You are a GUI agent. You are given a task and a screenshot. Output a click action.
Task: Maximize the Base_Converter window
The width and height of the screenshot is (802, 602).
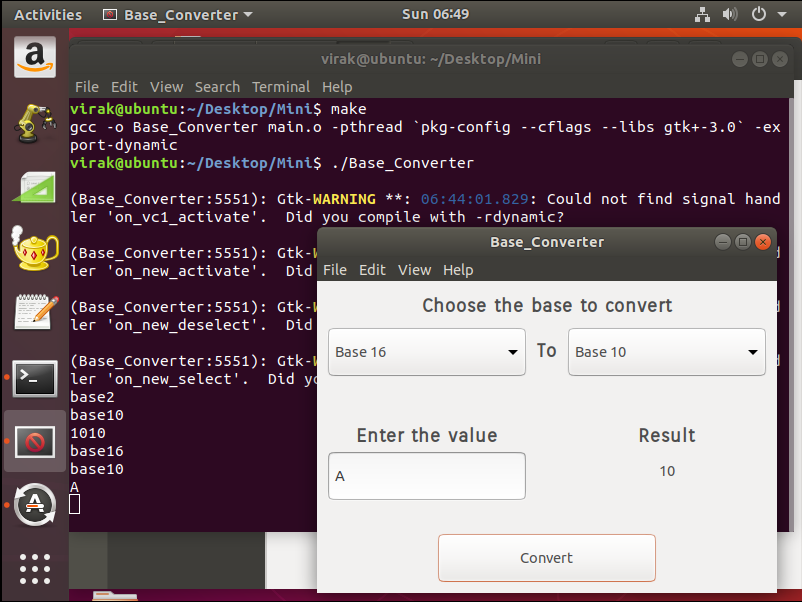tap(743, 241)
